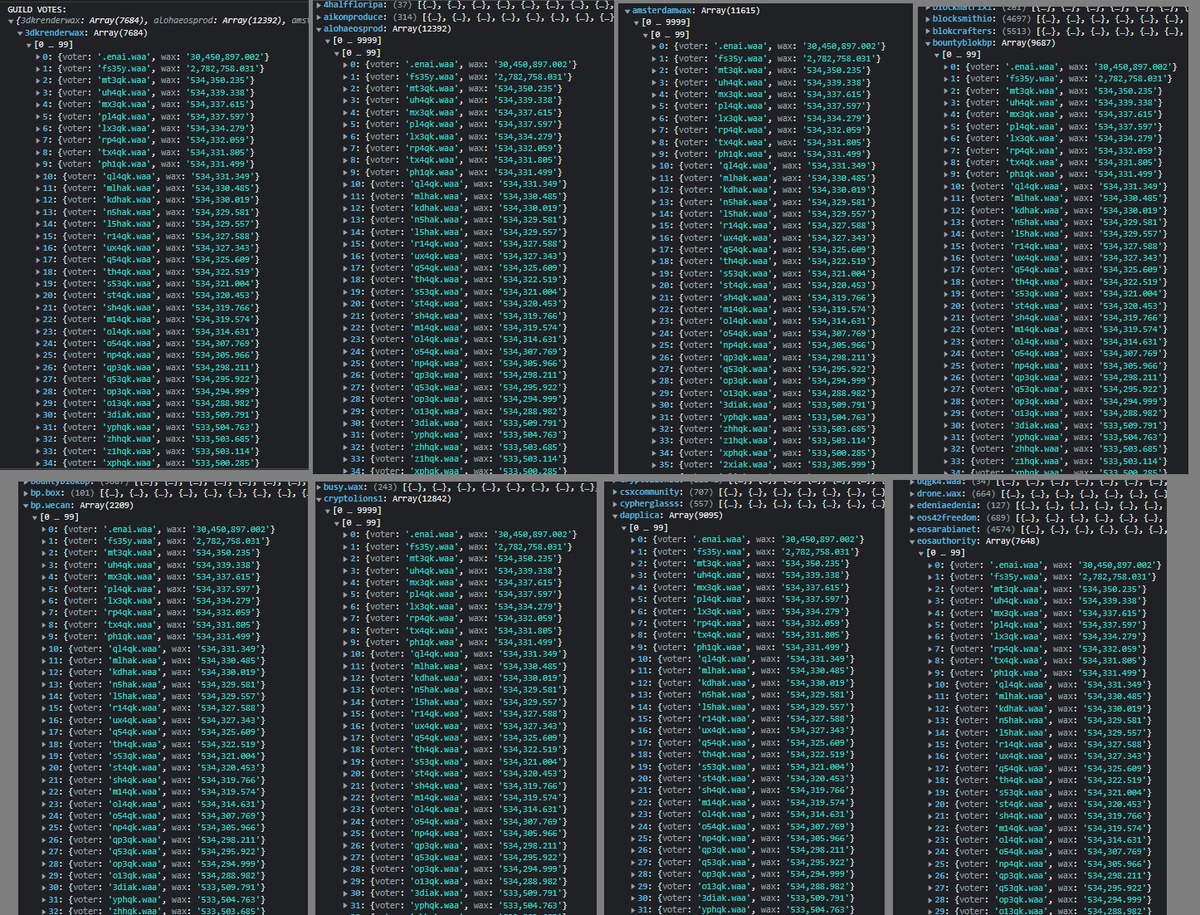Viewport: 1200px width, 915px height.
Task: Collapse the alohaeosprod: Array(12392) node
Action: [318, 29]
